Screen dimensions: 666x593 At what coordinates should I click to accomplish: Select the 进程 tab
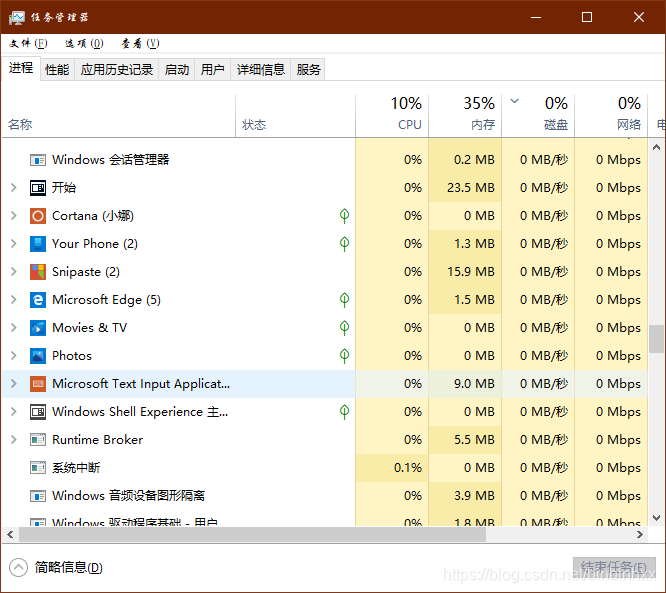[21, 68]
